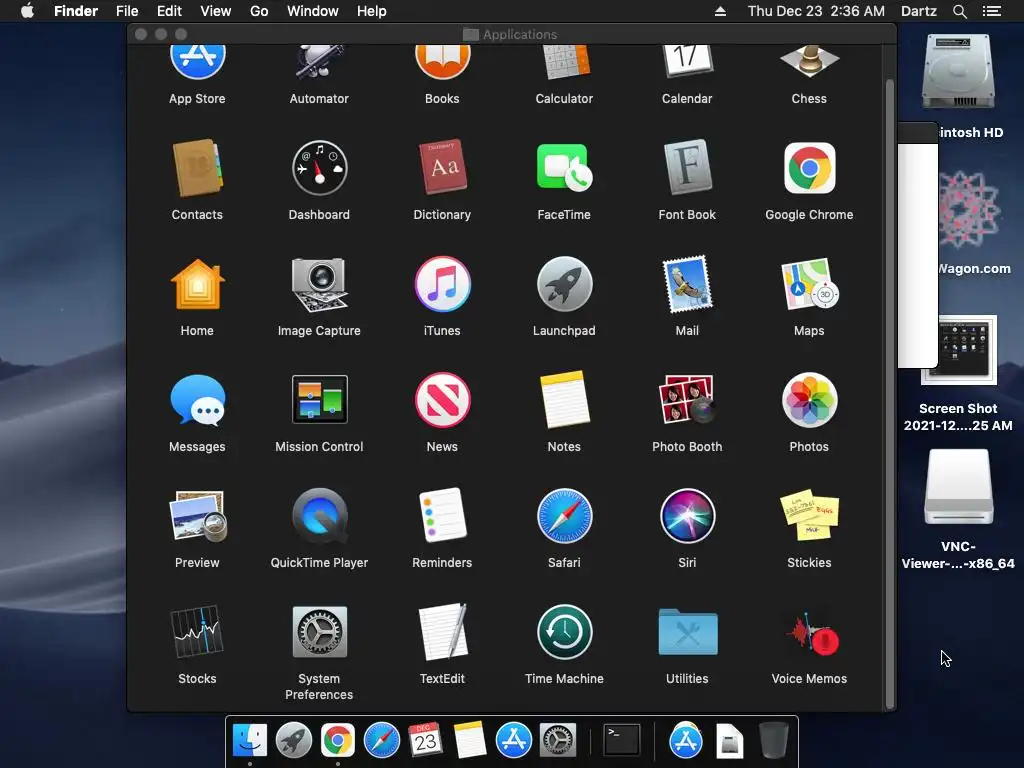The height and width of the screenshot is (768, 1024).
Task: Select the Photos app icon
Action: point(809,400)
